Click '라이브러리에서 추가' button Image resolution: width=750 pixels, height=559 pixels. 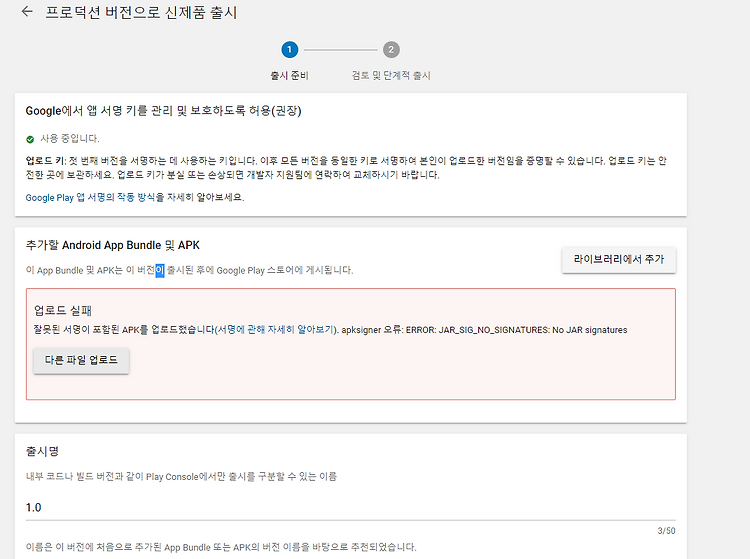618,260
